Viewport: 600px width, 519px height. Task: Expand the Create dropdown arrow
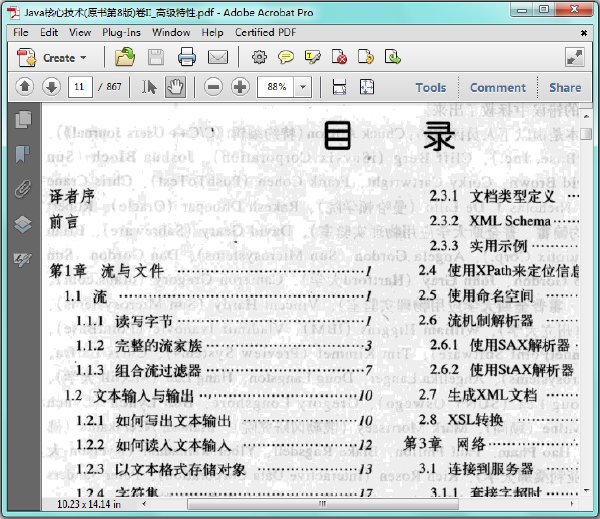pos(83,58)
